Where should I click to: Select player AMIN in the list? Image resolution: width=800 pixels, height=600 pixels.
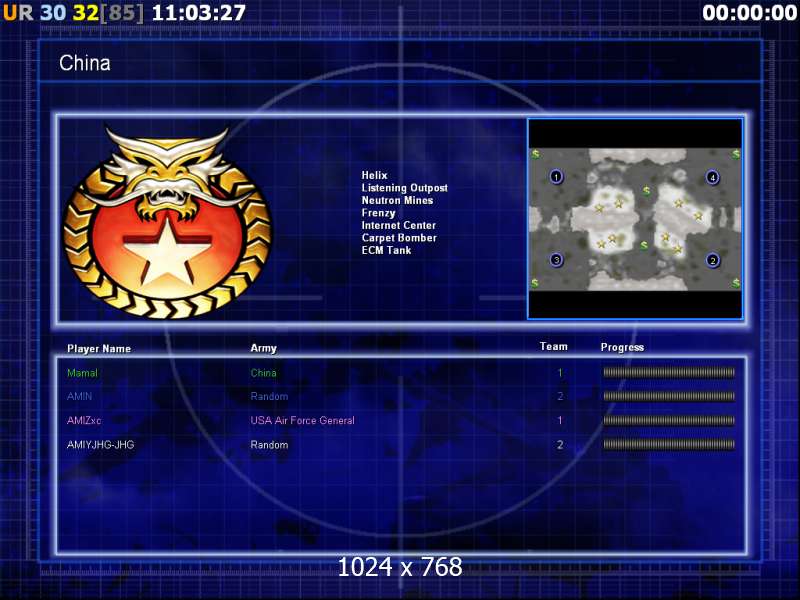click(79, 396)
